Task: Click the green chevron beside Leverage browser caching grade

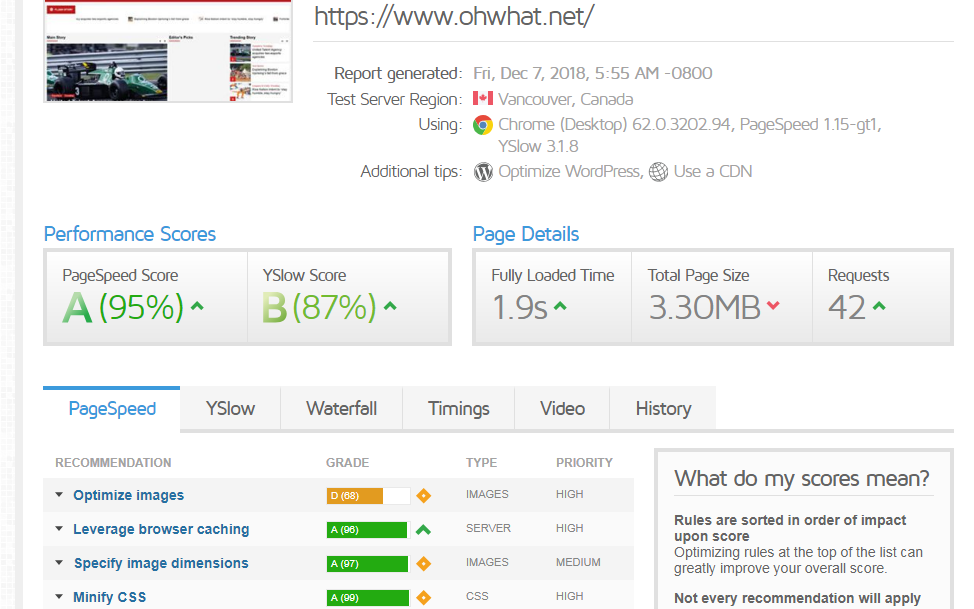Action: coord(423,529)
